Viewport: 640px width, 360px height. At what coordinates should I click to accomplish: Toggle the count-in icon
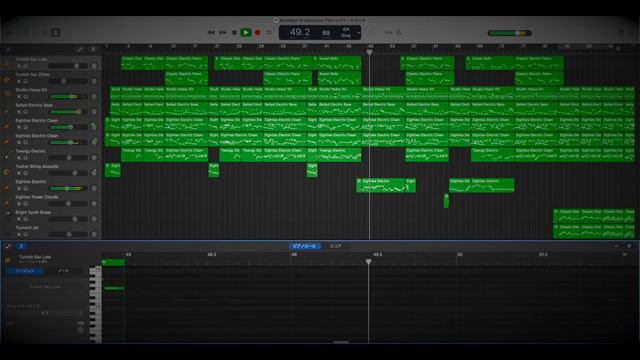pos(388,33)
